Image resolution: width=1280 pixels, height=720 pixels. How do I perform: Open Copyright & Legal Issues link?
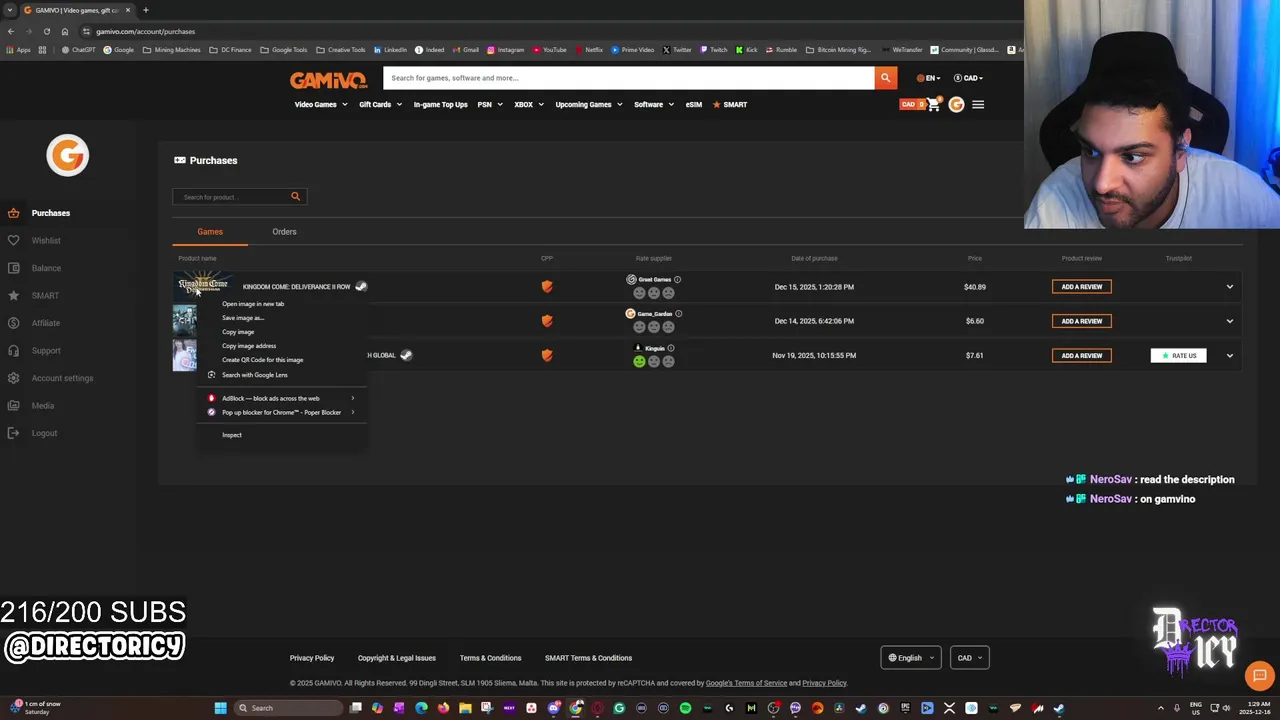397,658
